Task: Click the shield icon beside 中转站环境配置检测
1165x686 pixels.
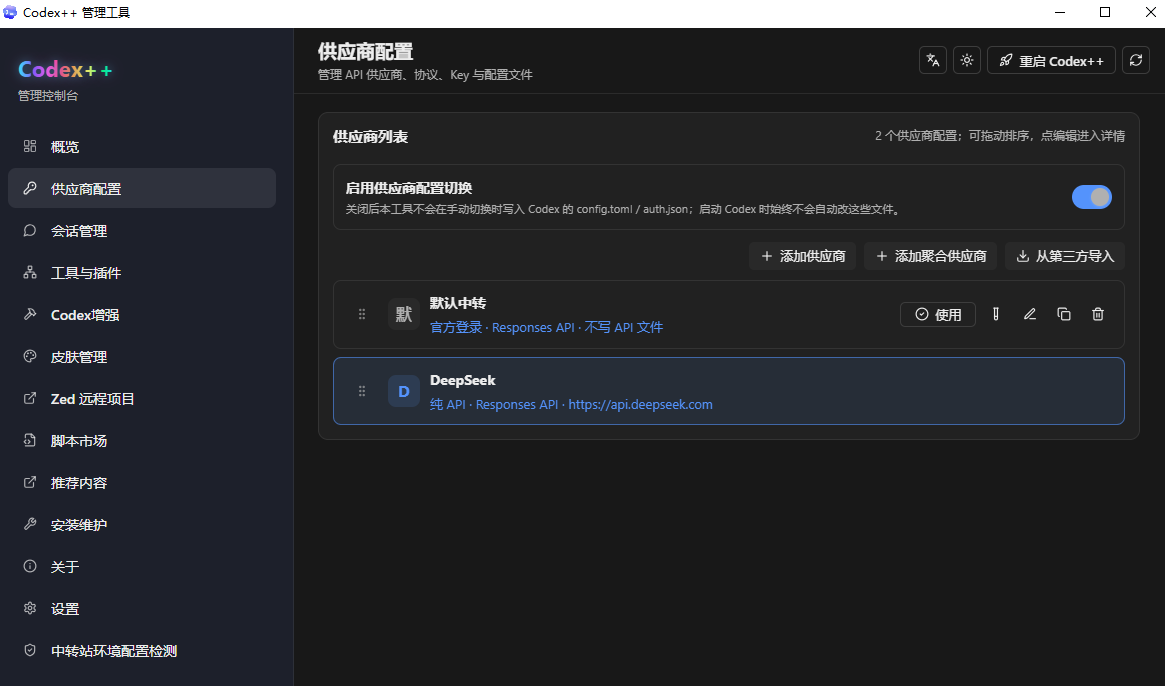Action: (30, 650)
